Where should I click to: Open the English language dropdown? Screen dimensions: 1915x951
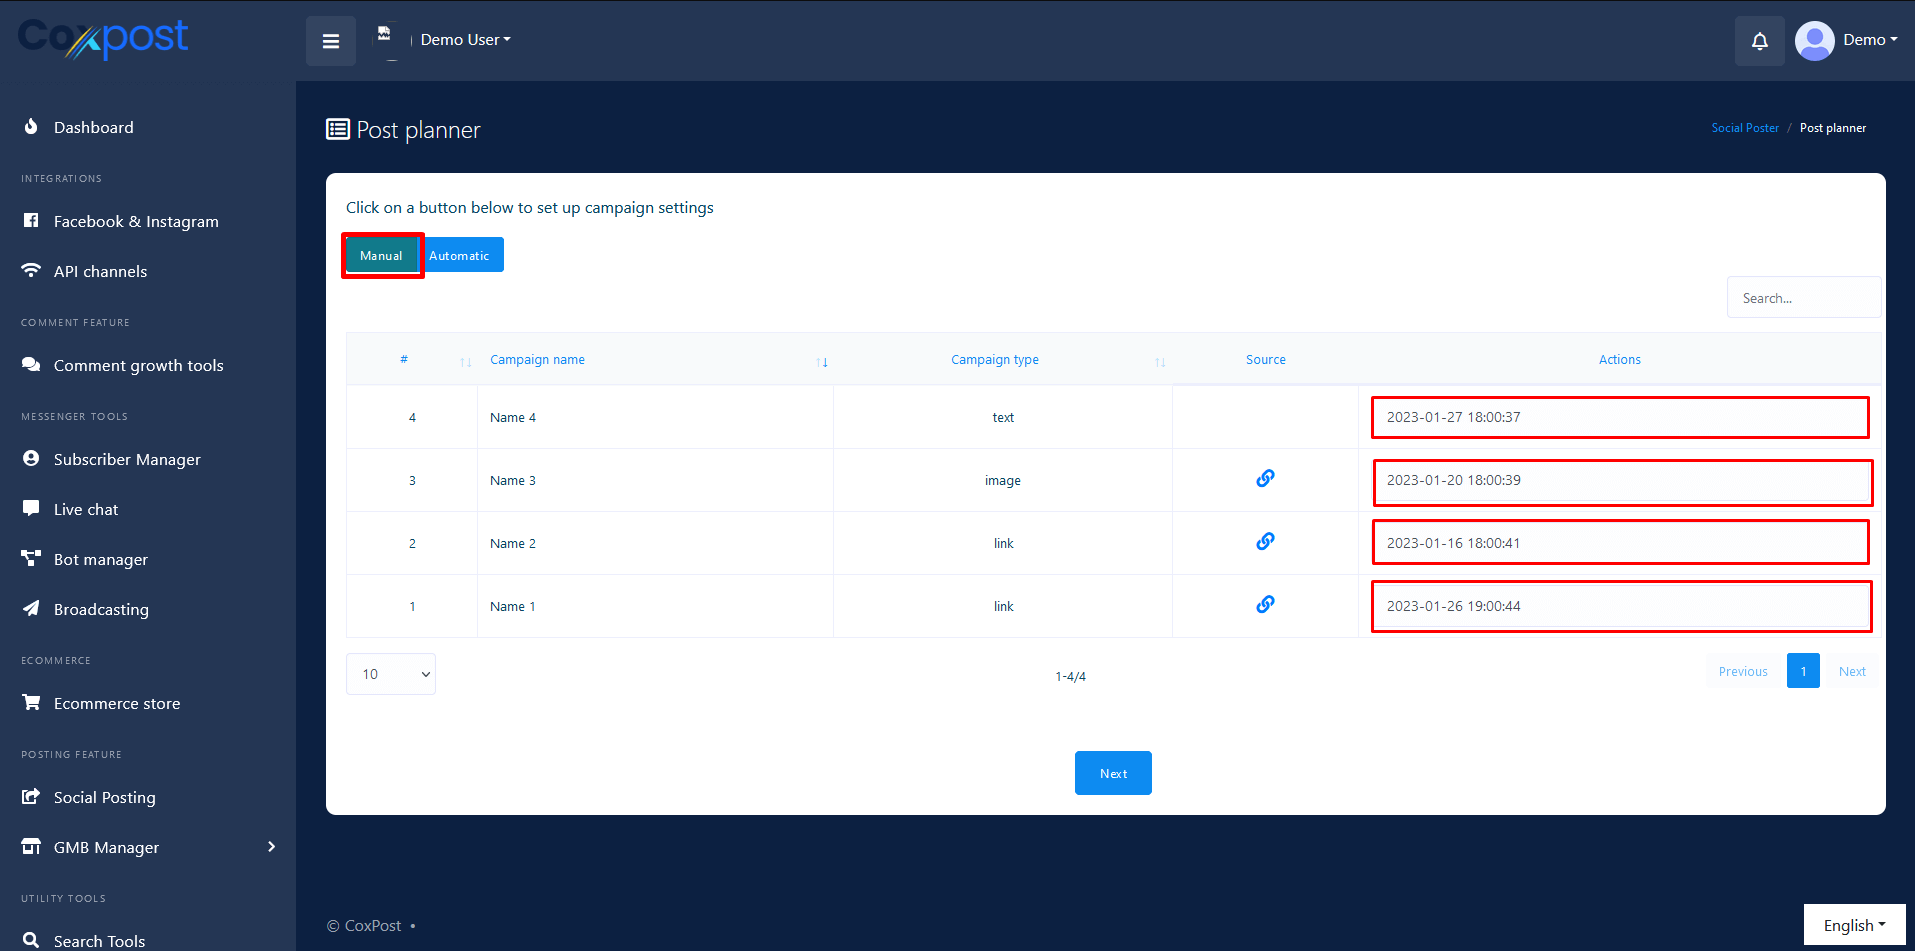coord(1854,925)
